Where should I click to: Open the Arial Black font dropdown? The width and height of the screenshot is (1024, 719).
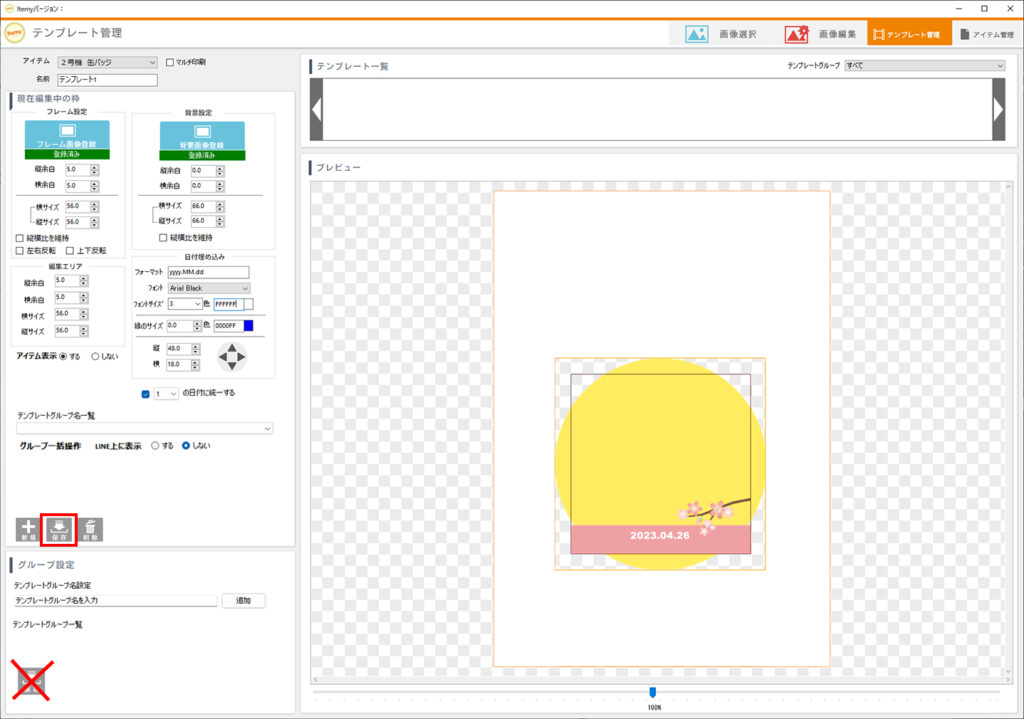pyautogui.click(x=209, y=288)
